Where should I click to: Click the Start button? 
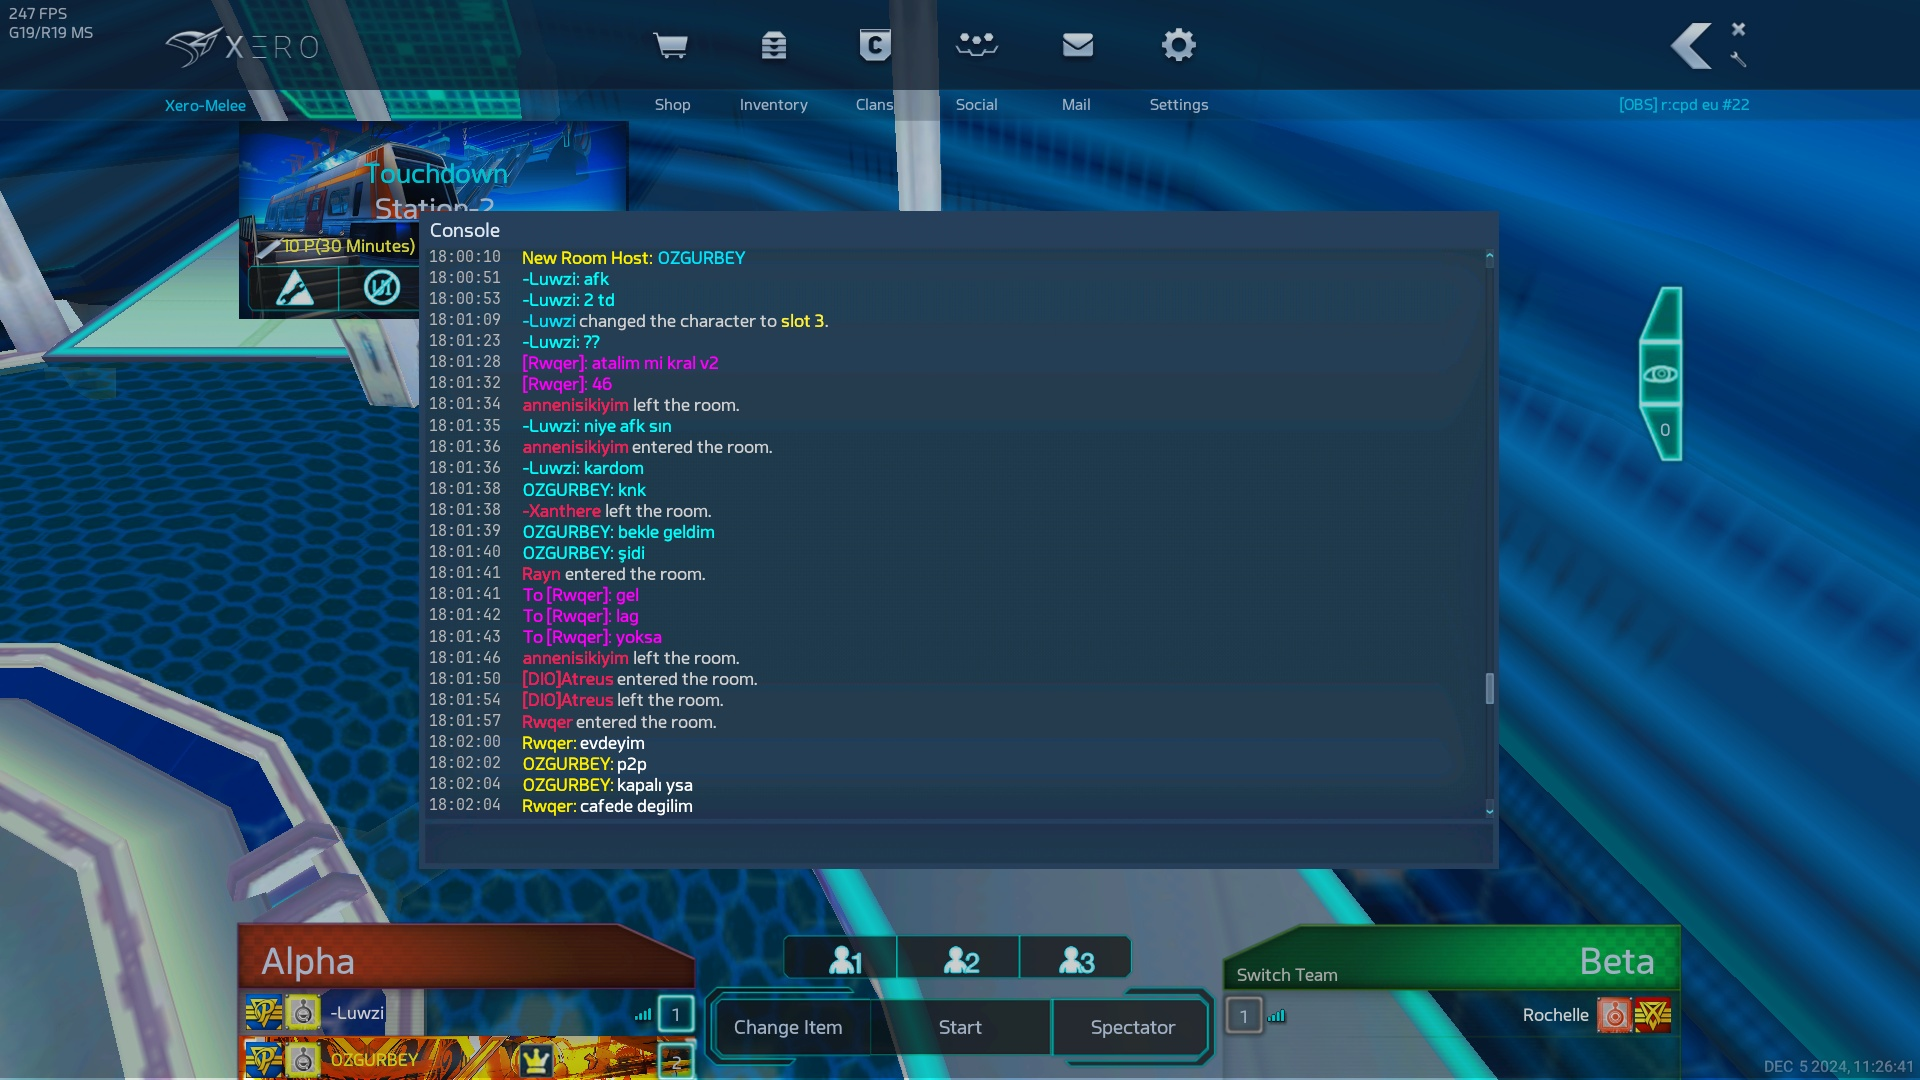point(959,1027)
